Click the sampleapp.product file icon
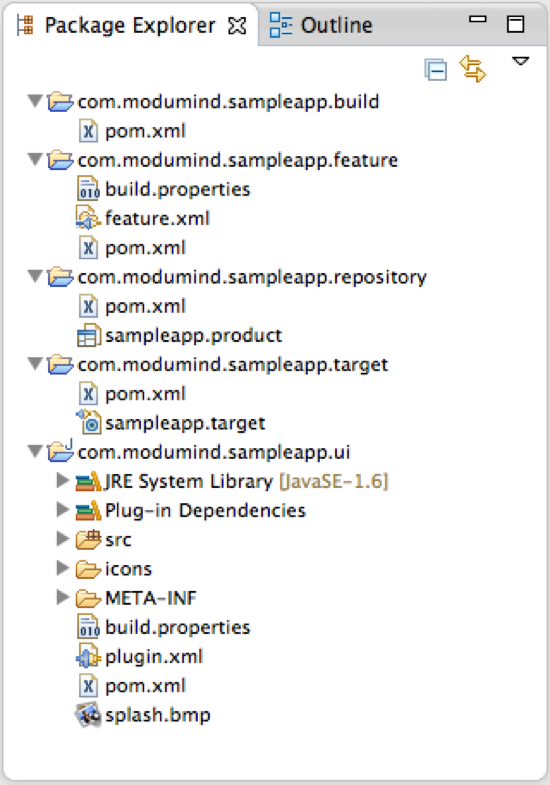Image resolution: width=550 pixels, height=785 pixels. 89,335
